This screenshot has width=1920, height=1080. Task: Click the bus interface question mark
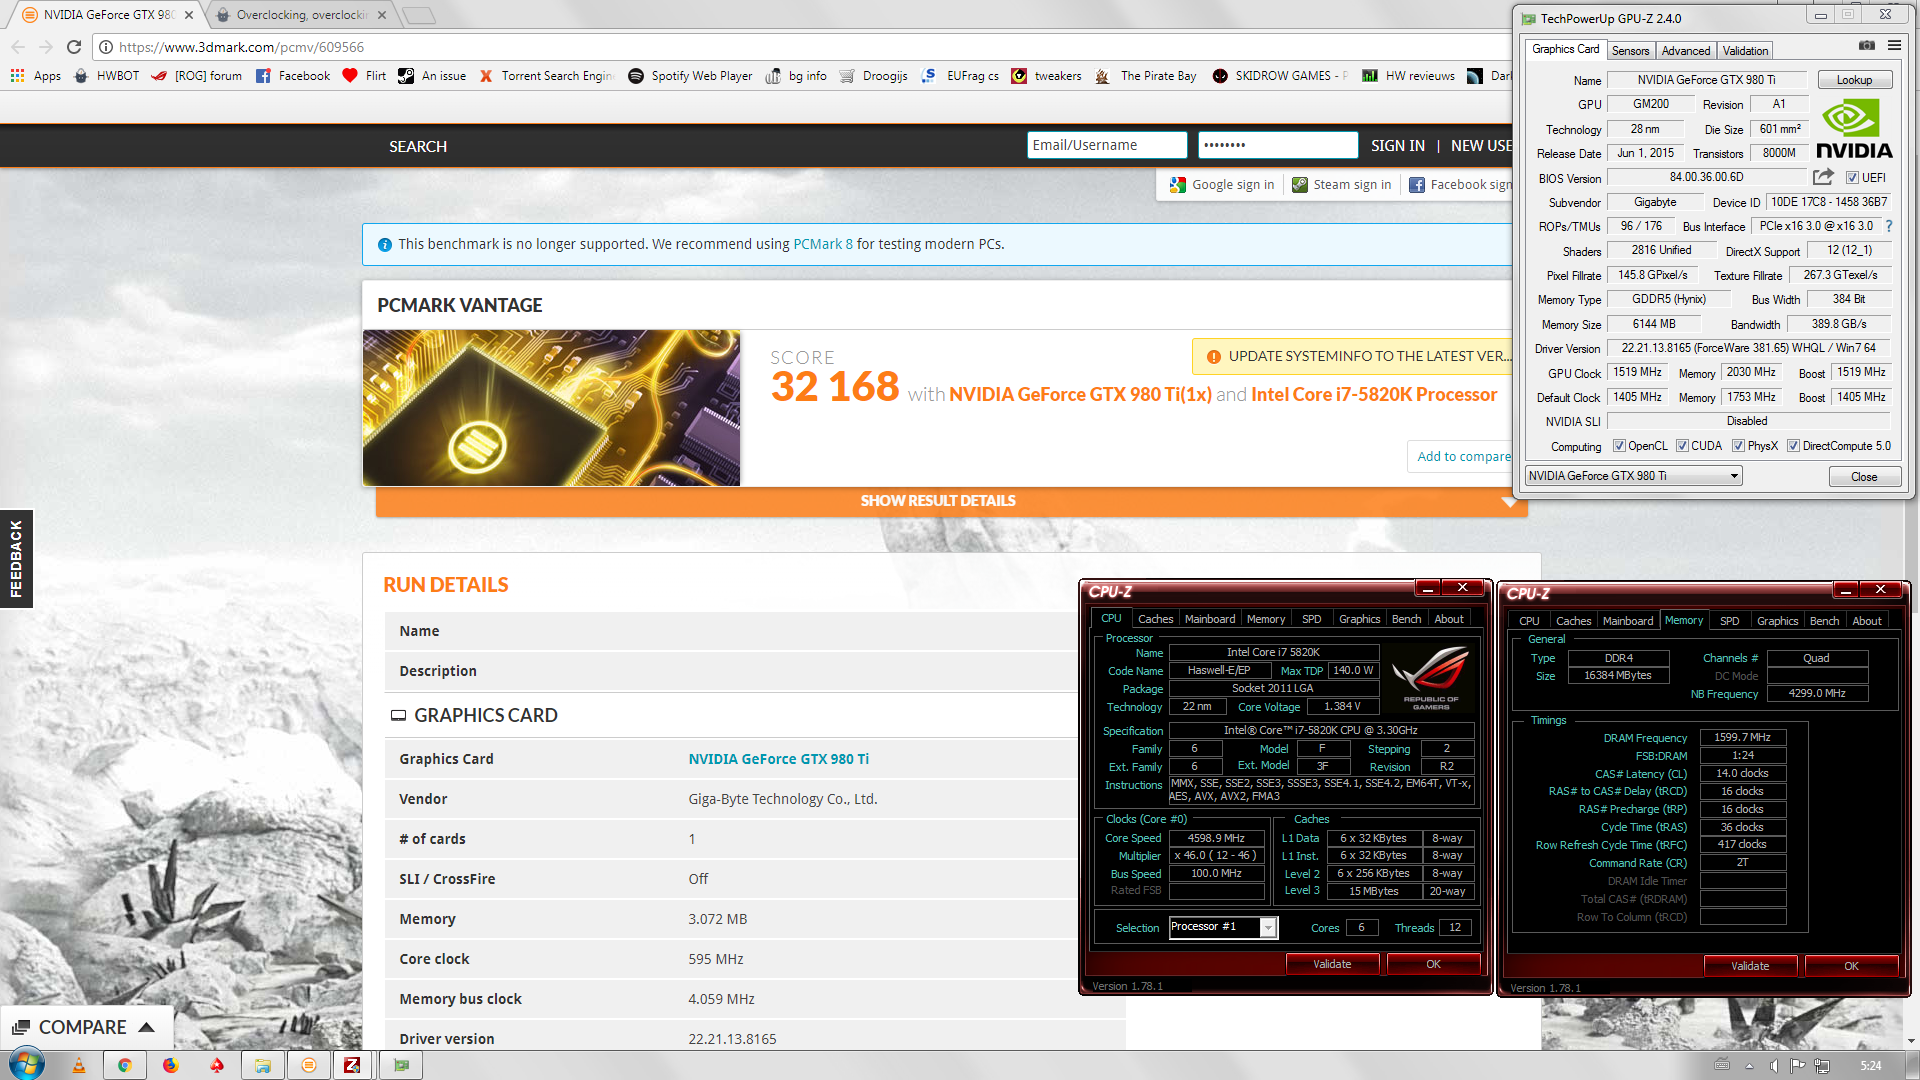pyautogui.click(x=1889, y=226)
